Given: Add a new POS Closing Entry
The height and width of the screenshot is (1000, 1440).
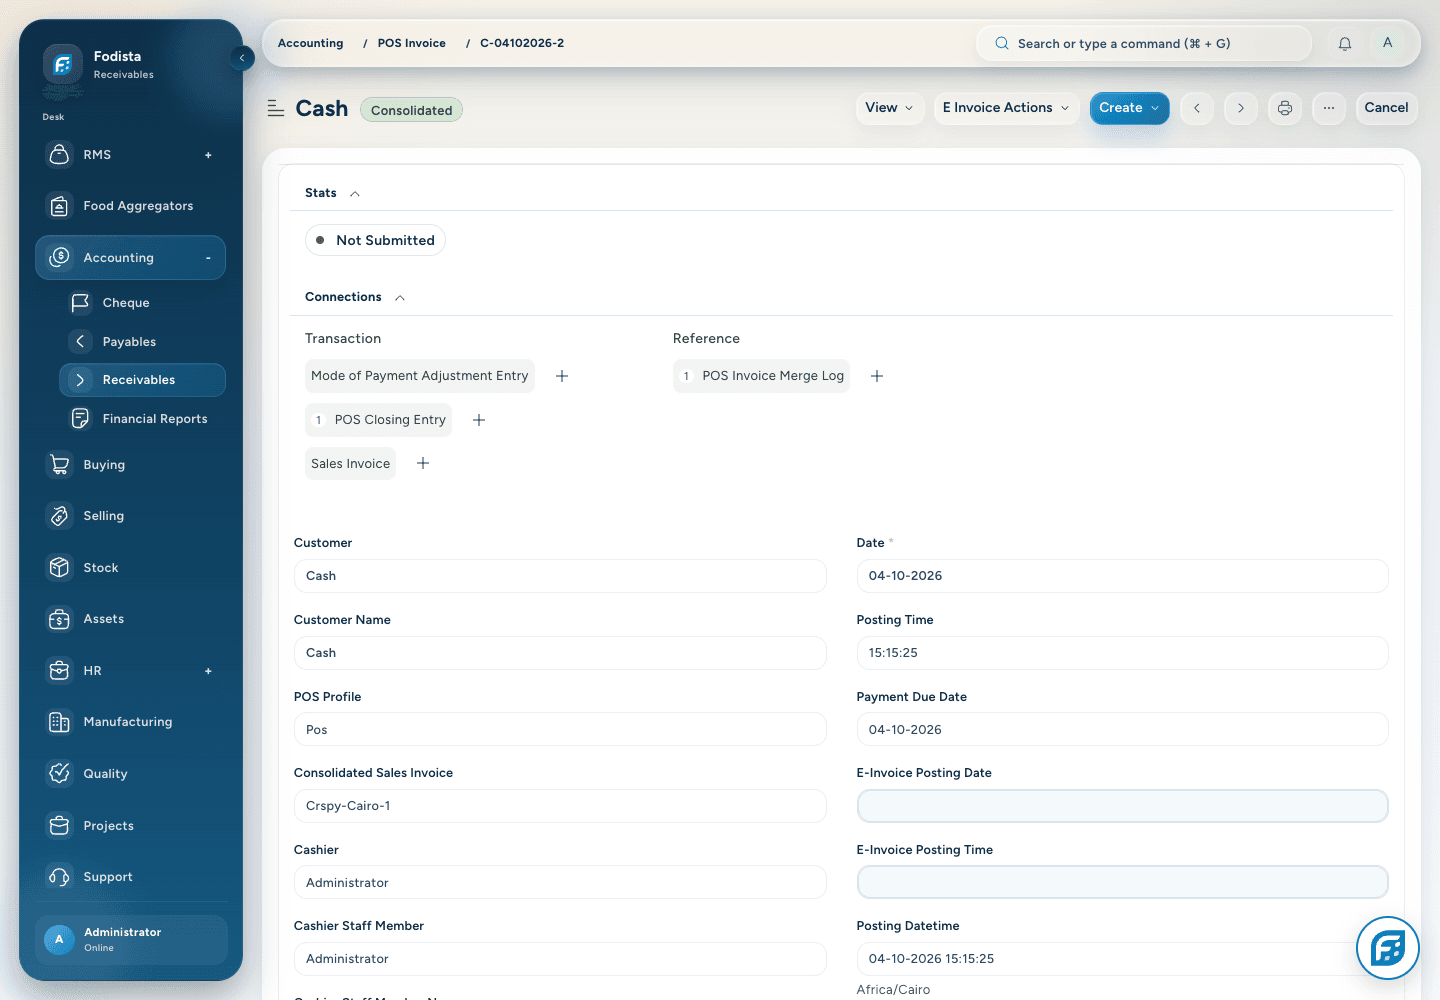Looking at the screenshot, I should click(x=479, y=420).
